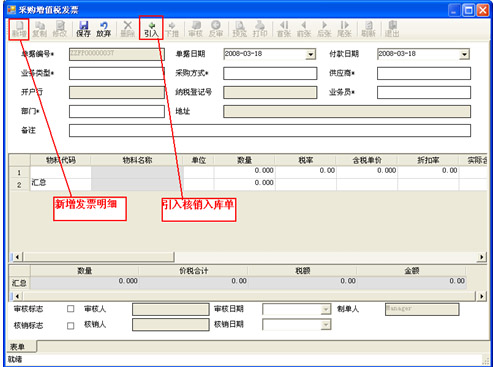The width and height of the screenshot is (493, 367).
Task: Click the 税额 summary column header
Action: [302, 271]
